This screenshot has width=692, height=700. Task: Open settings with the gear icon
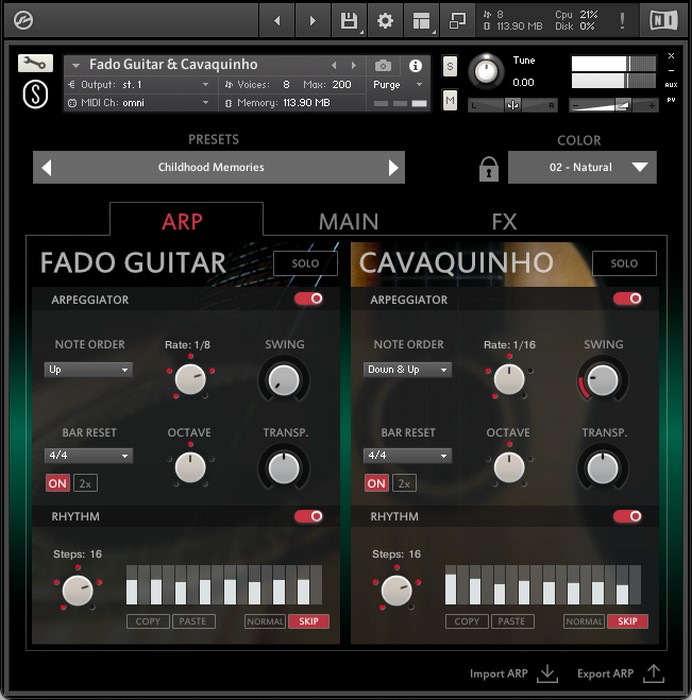(385, 21)
